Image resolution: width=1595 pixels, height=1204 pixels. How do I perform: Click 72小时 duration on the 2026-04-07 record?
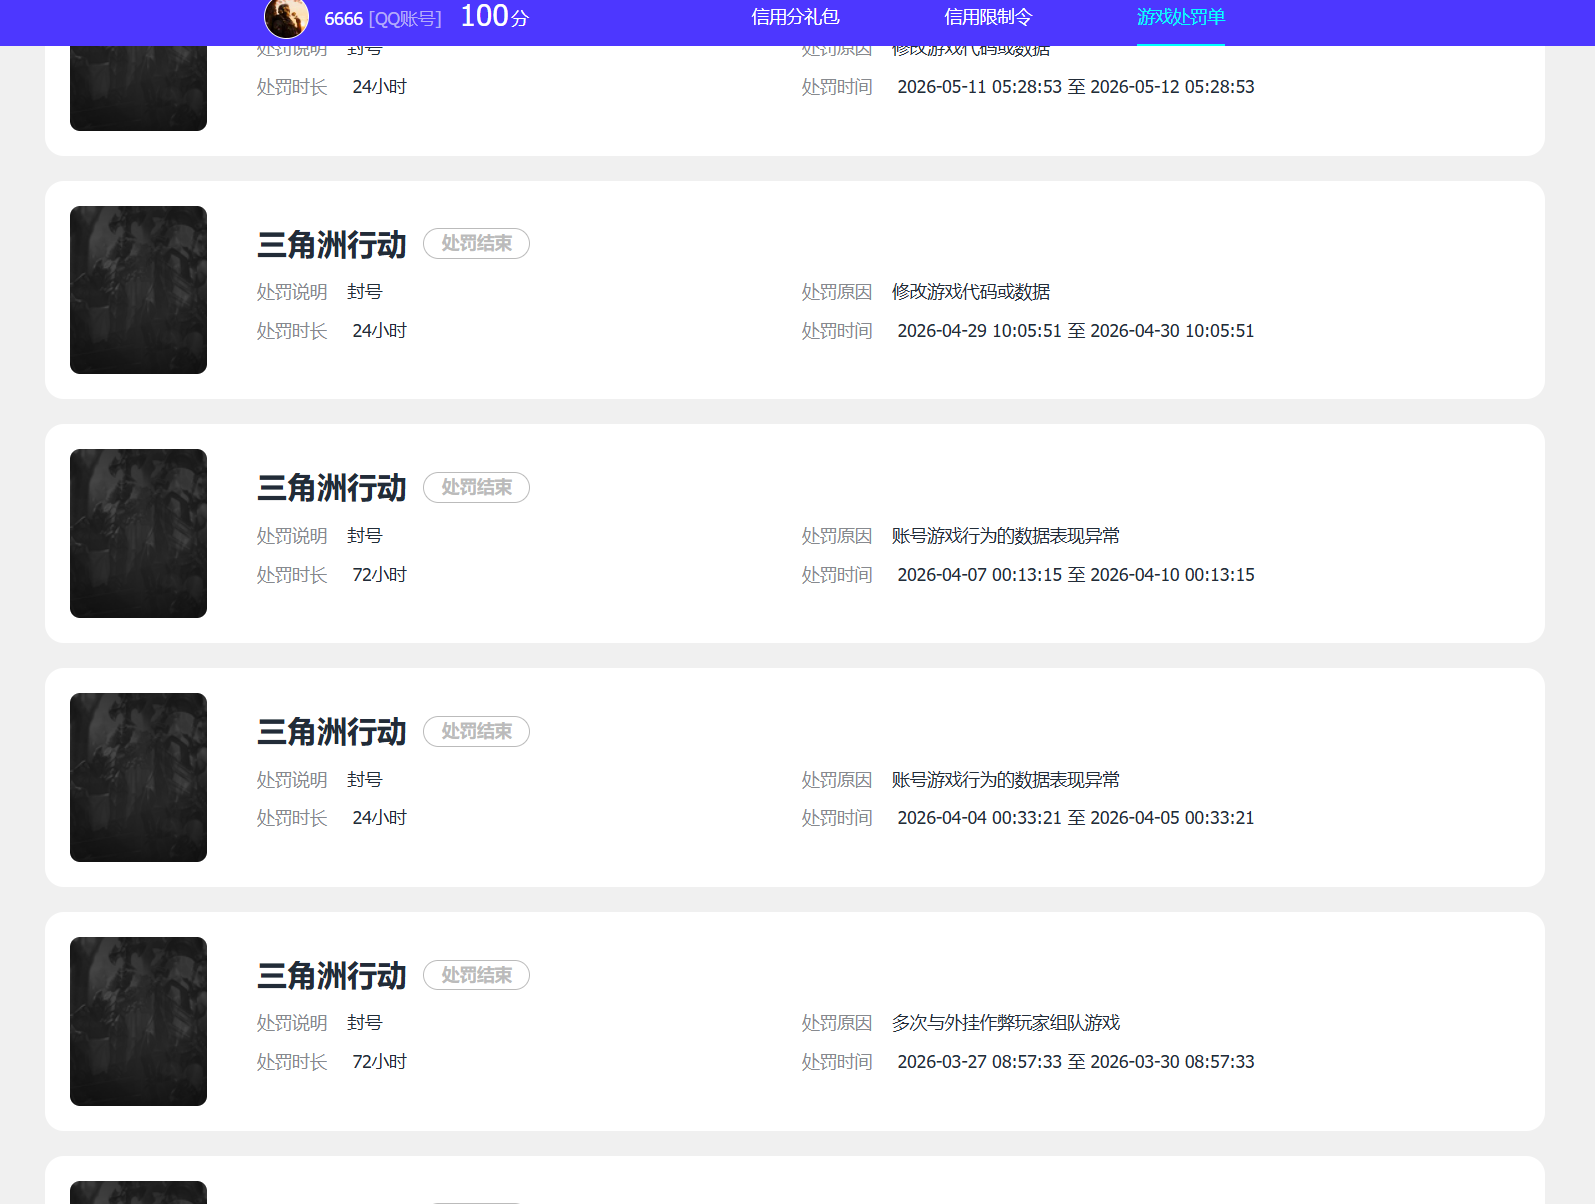pos(380,575)
